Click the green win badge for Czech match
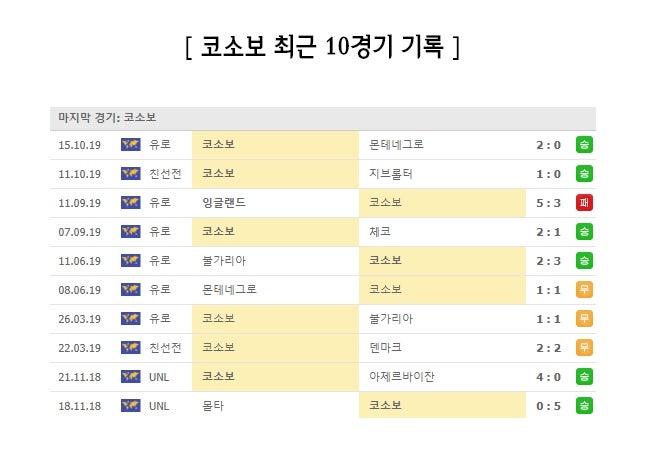Image resolution: width=653 pixels, height=468 pixels. coord(584,232)
